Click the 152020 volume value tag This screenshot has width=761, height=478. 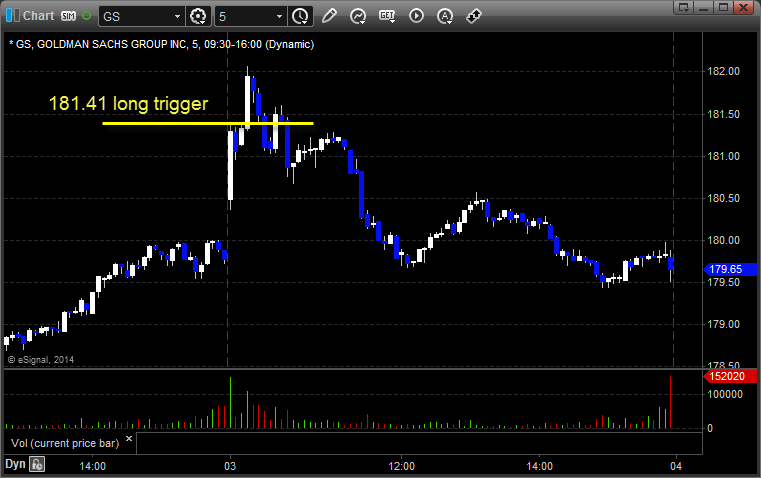pos(730,377)
